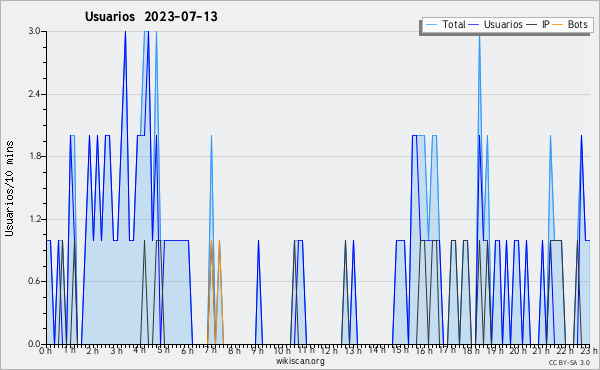Click the '3.0' y-axis value
Screen dimensions: 600x370
[x=34, y=31]
